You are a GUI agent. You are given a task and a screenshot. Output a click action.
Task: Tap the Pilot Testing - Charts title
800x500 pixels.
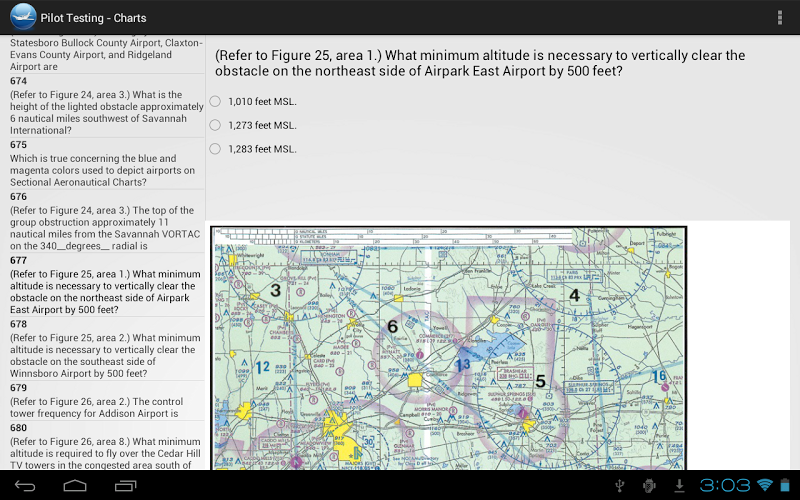pos(93,18)
